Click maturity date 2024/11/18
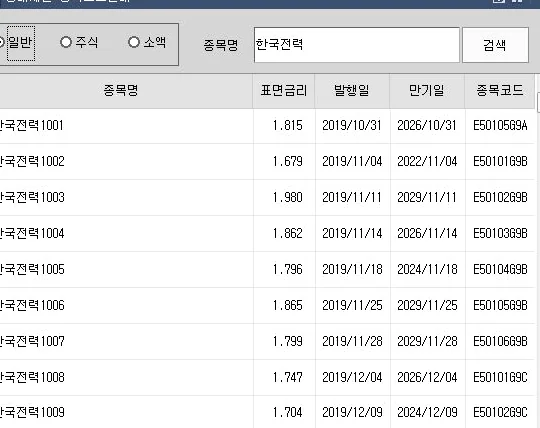This screenshot has height=428, width=540. 427,270
